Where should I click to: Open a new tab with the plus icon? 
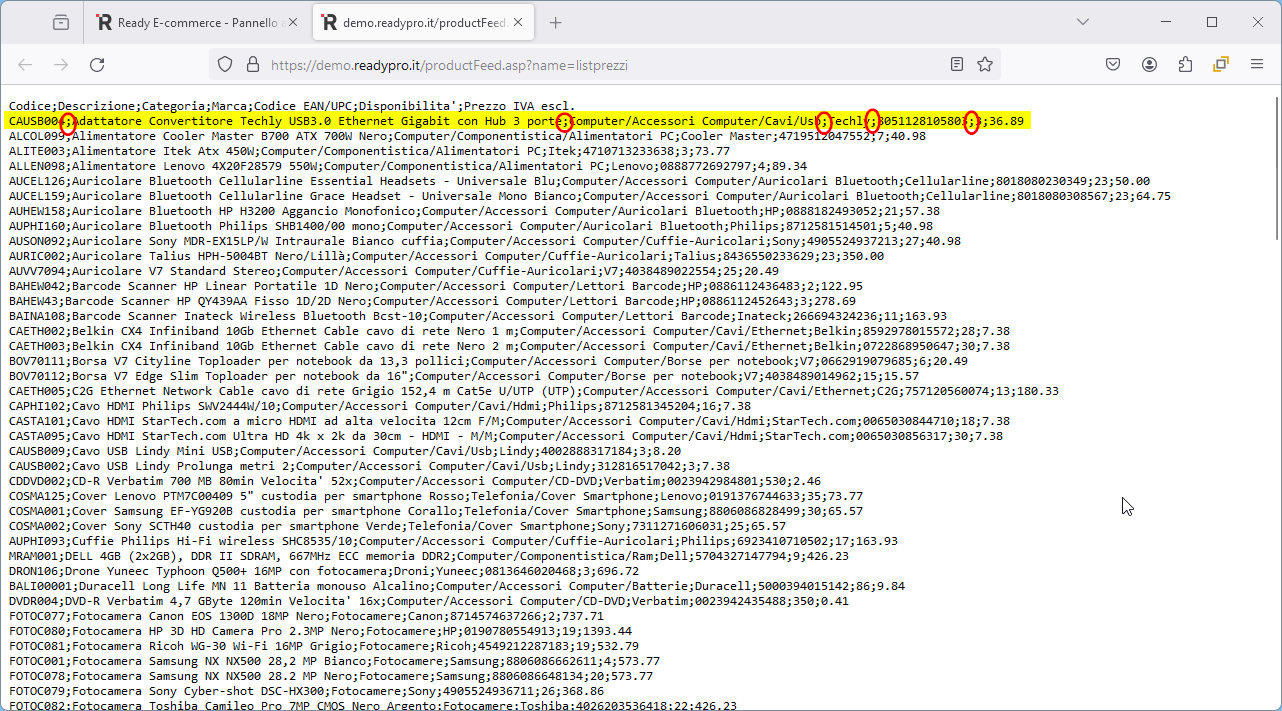pyautogui.click(x=556, y=22)
